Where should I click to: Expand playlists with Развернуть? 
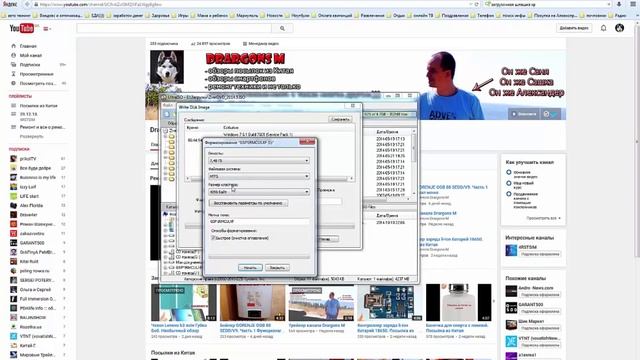click(x=31, y=136)
